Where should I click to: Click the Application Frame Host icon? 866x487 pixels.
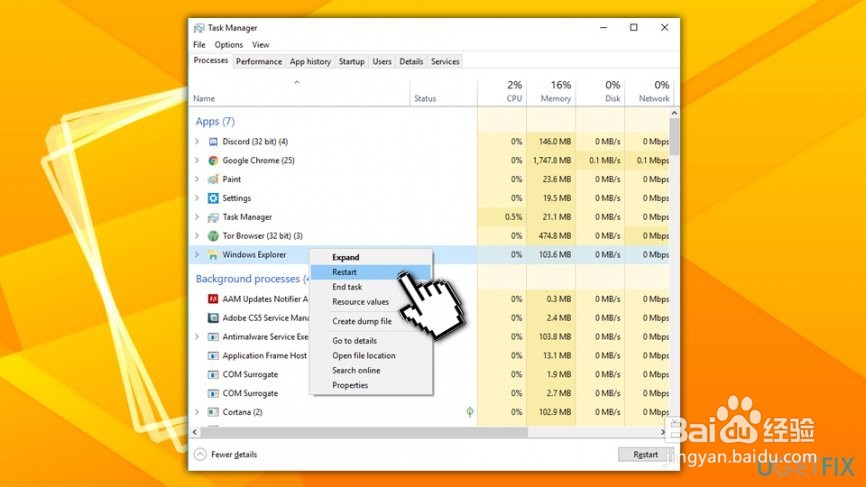click(213, 356)
